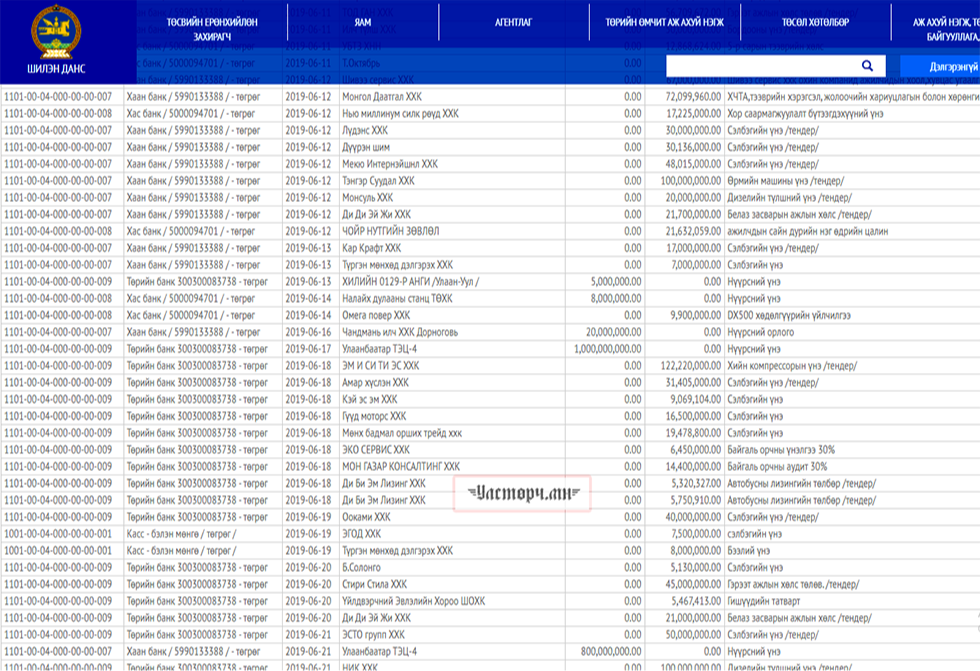The image size is (980, 671).
Task: Click the amount 5,467,413.00
Action: [x=696, y=602]
